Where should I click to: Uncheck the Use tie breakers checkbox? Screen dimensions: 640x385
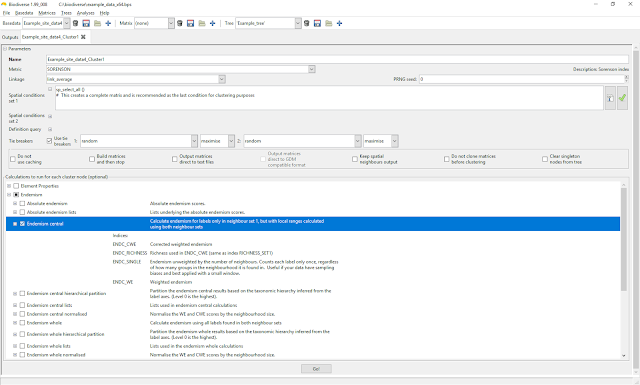[49, 141]
